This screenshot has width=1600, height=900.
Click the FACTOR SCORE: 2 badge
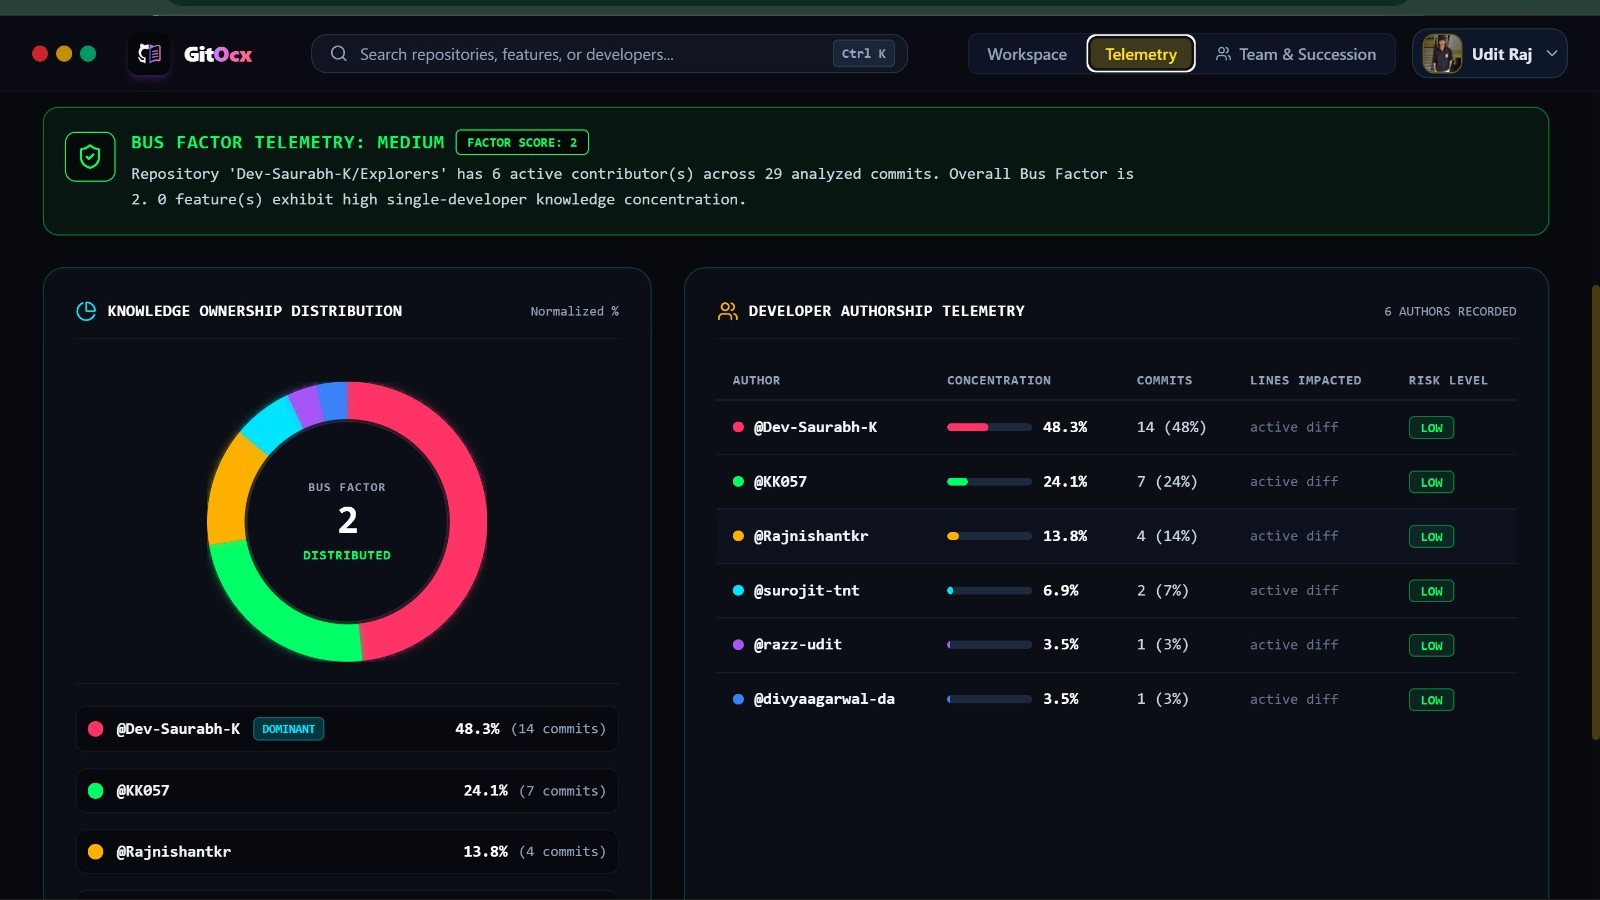(522, 143)
